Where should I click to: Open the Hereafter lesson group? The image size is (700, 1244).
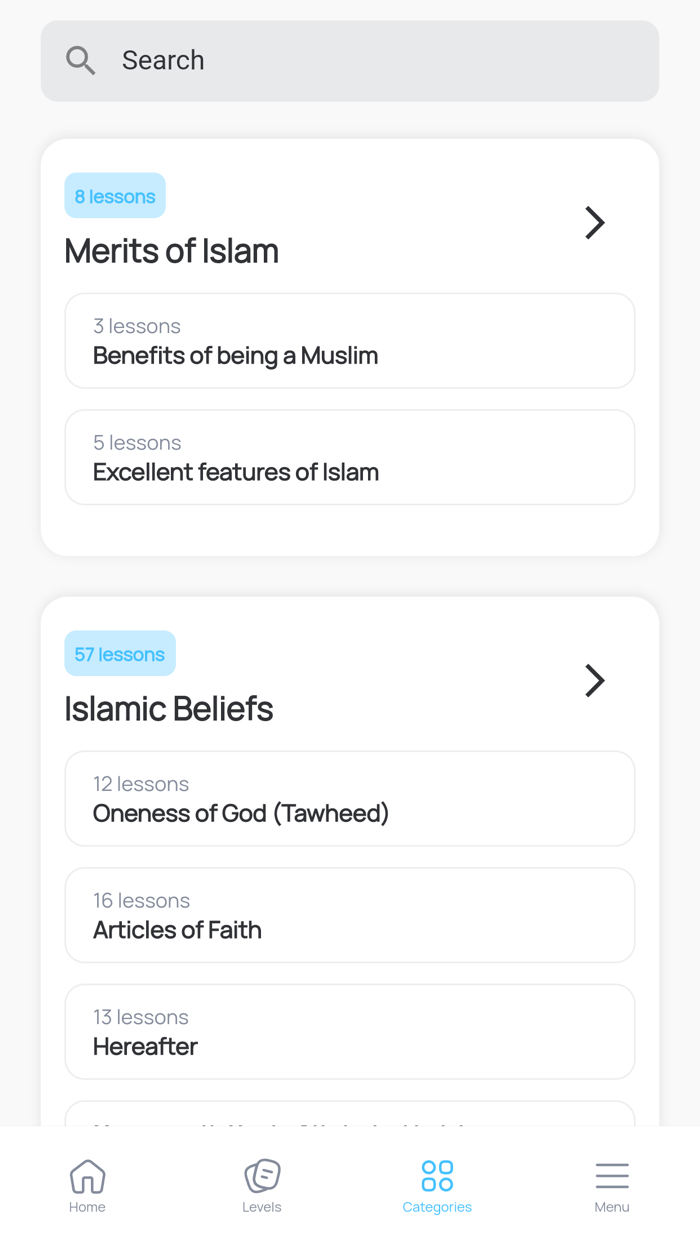(x=349, y=1032)
